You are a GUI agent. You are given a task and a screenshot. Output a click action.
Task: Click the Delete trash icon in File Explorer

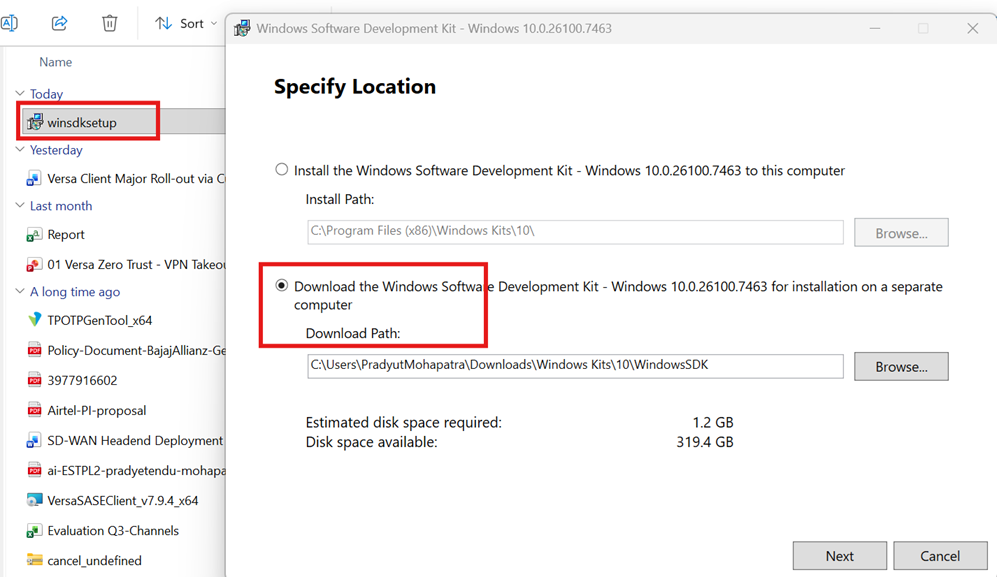coord(109,24)
